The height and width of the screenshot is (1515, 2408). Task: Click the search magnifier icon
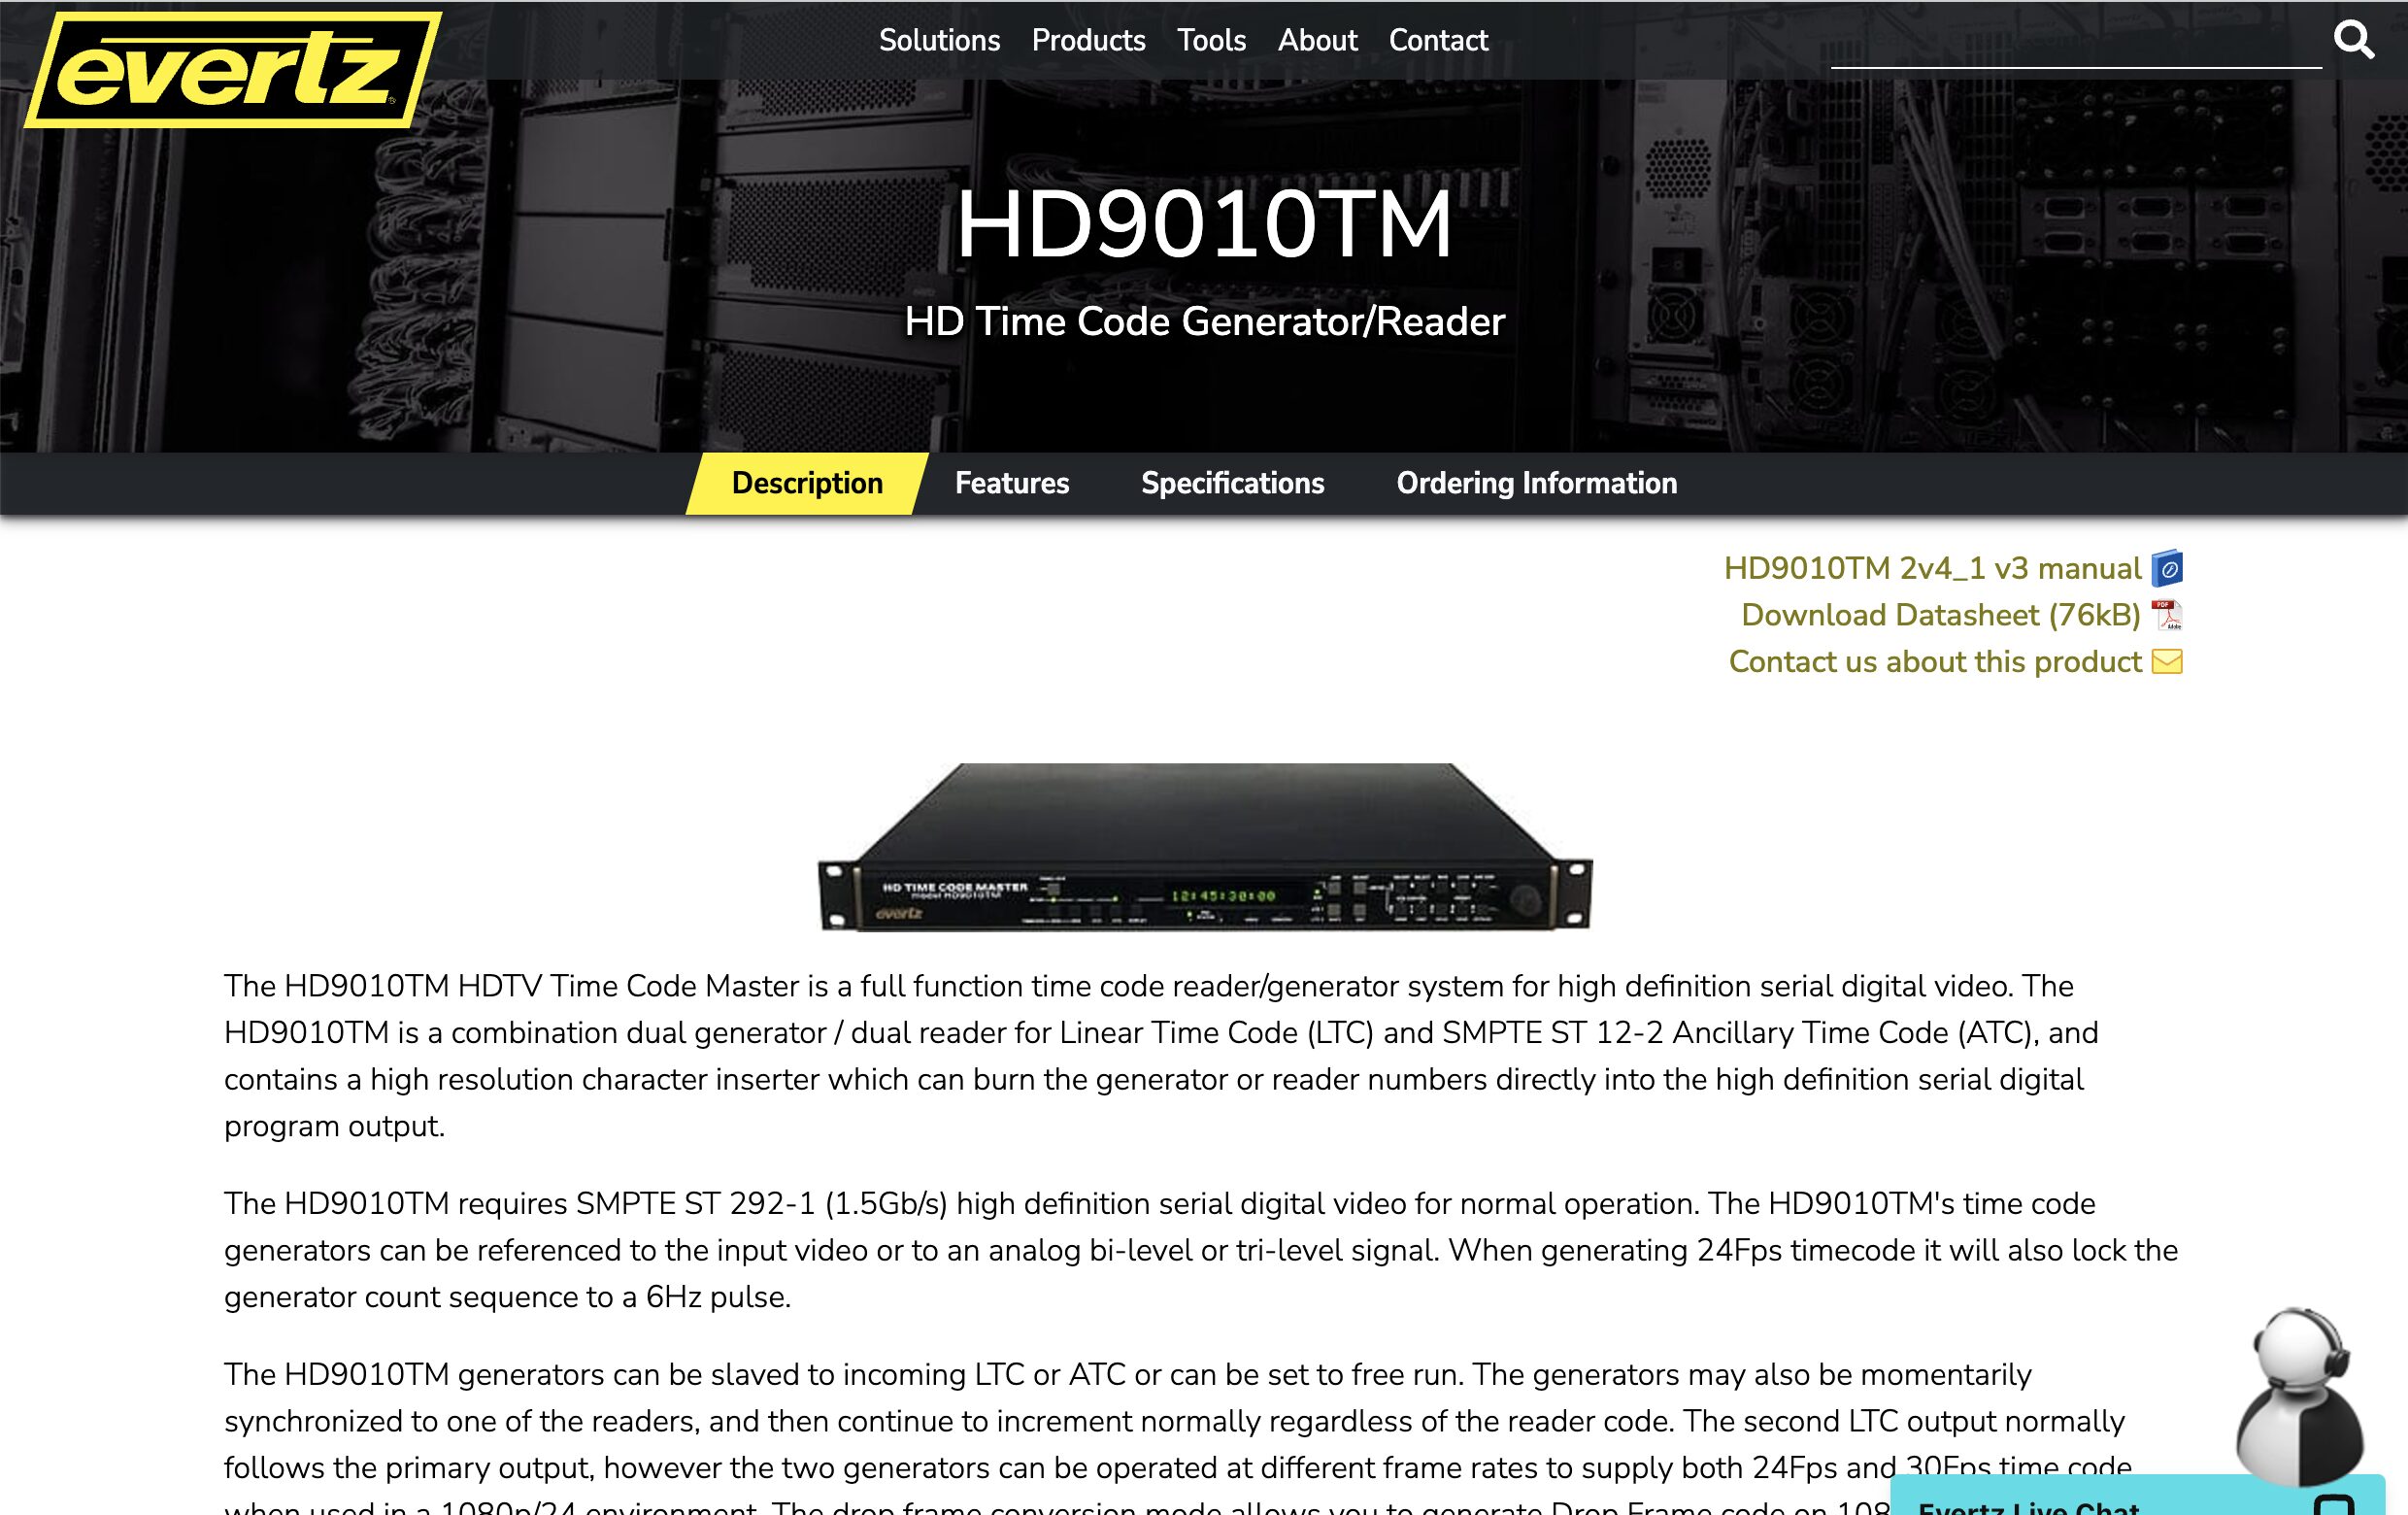pos(2356,39)
